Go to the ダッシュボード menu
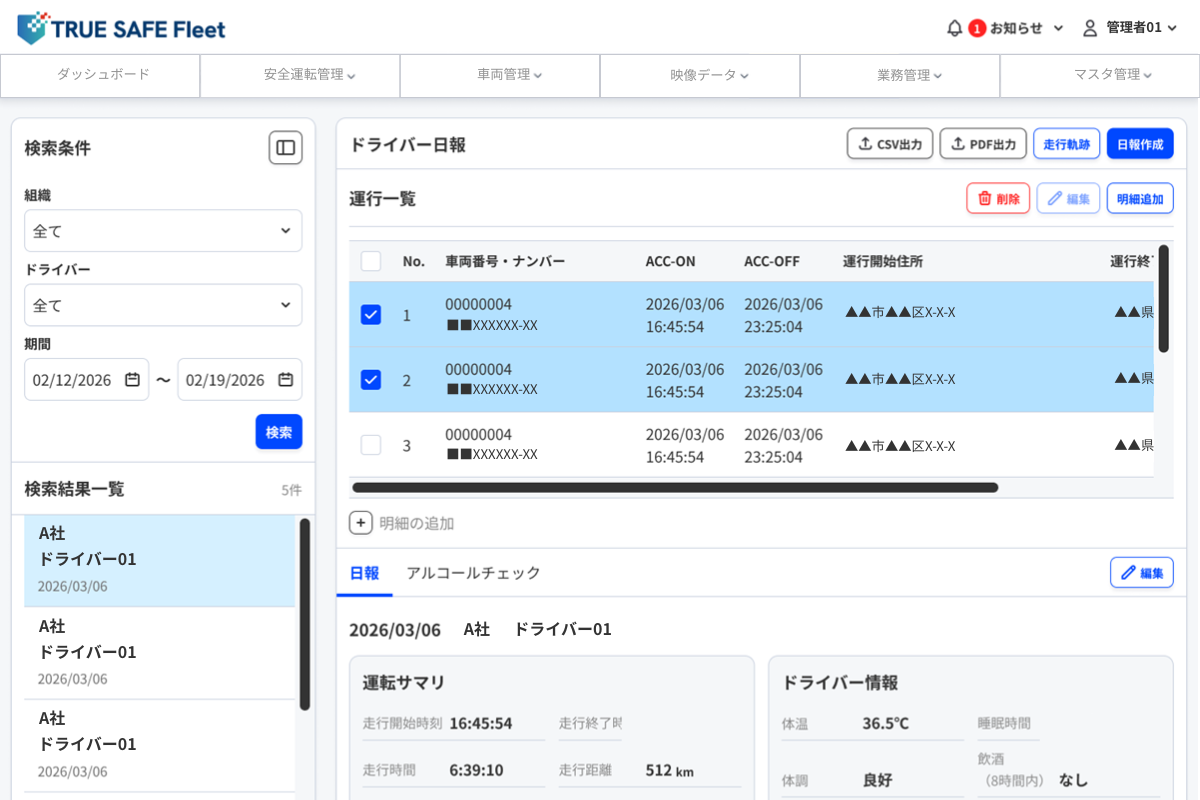Viewport: 1200px width, 800px height. point(100,75)
